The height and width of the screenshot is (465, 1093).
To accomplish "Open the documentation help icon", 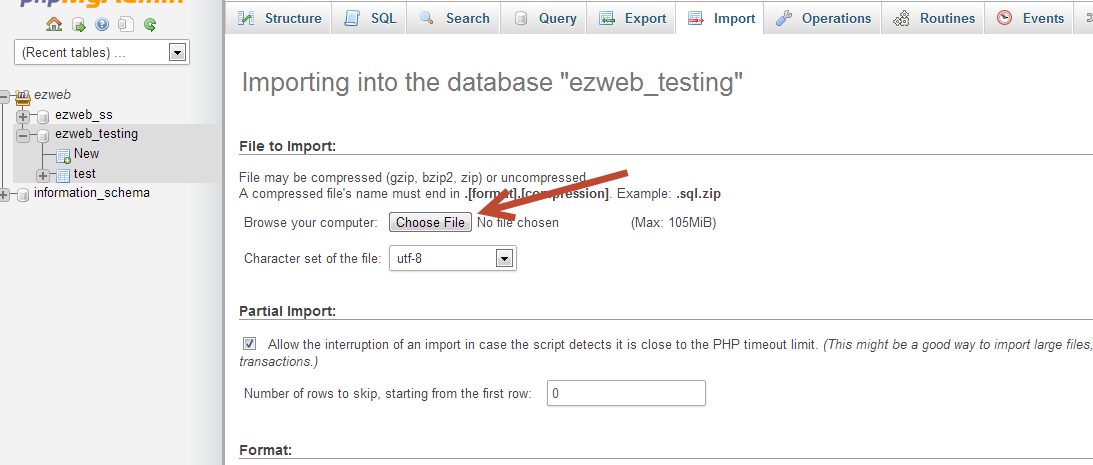I will click(102, 25).
